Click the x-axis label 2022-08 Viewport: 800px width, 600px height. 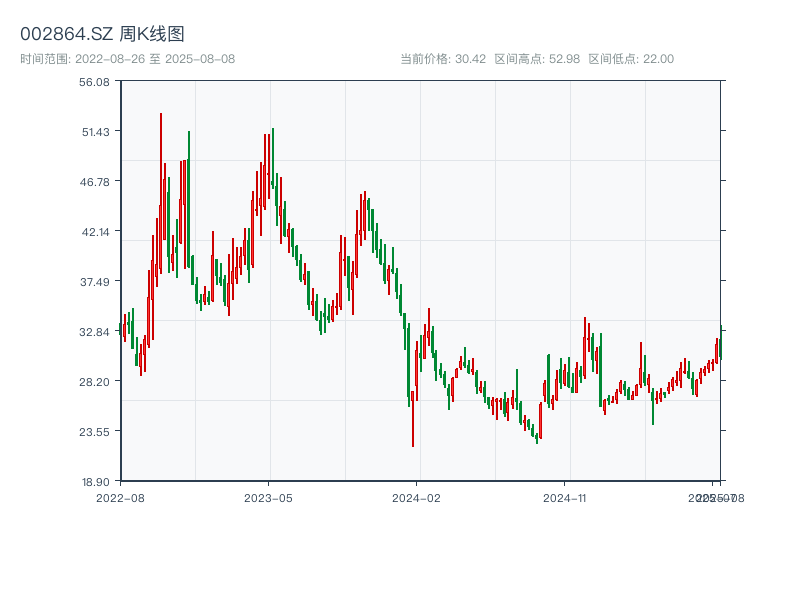[120, 498]
